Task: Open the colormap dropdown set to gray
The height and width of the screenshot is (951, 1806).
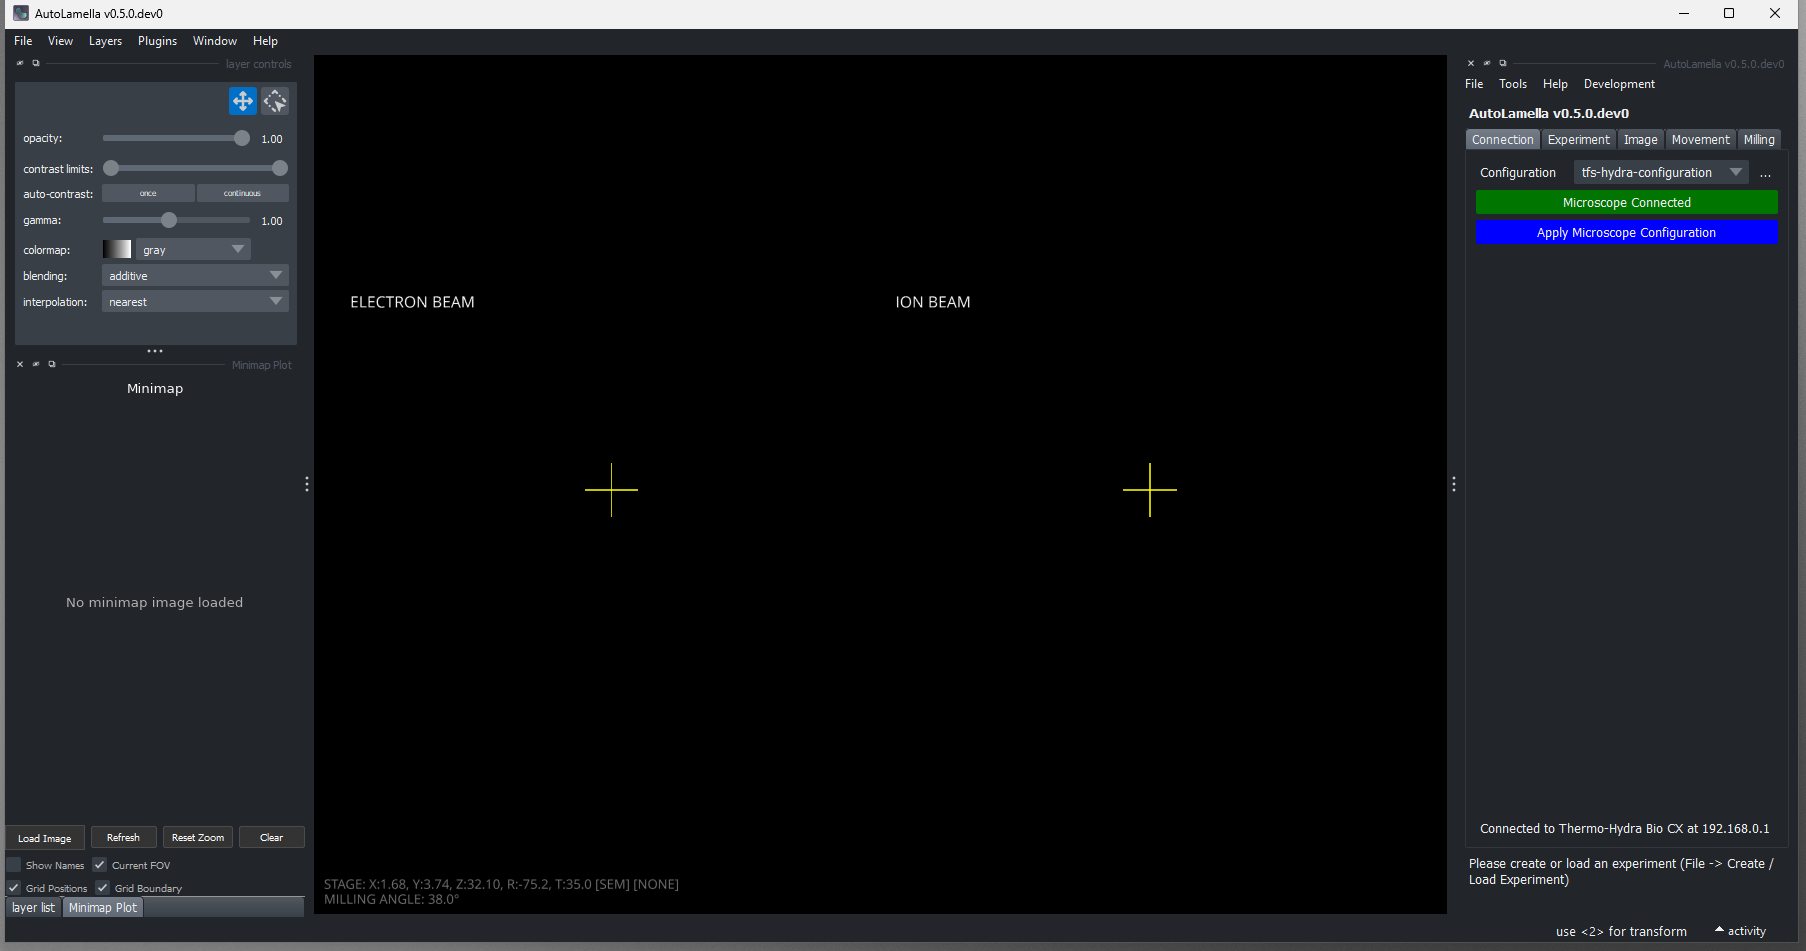Action: tap(192, 250)
